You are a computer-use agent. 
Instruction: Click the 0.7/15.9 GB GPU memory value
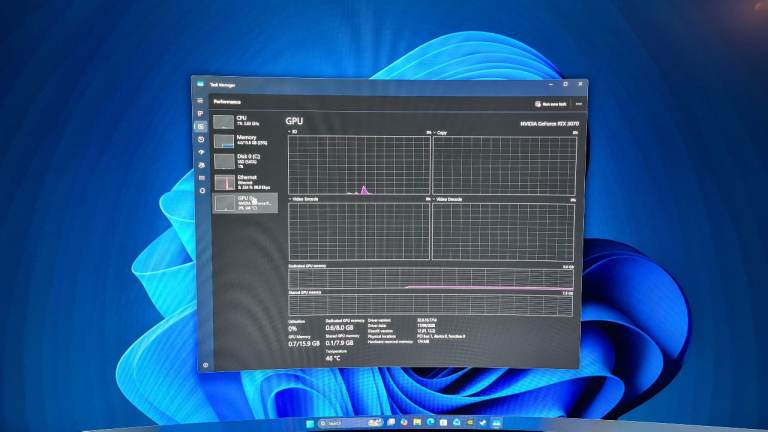click(304, 344)
